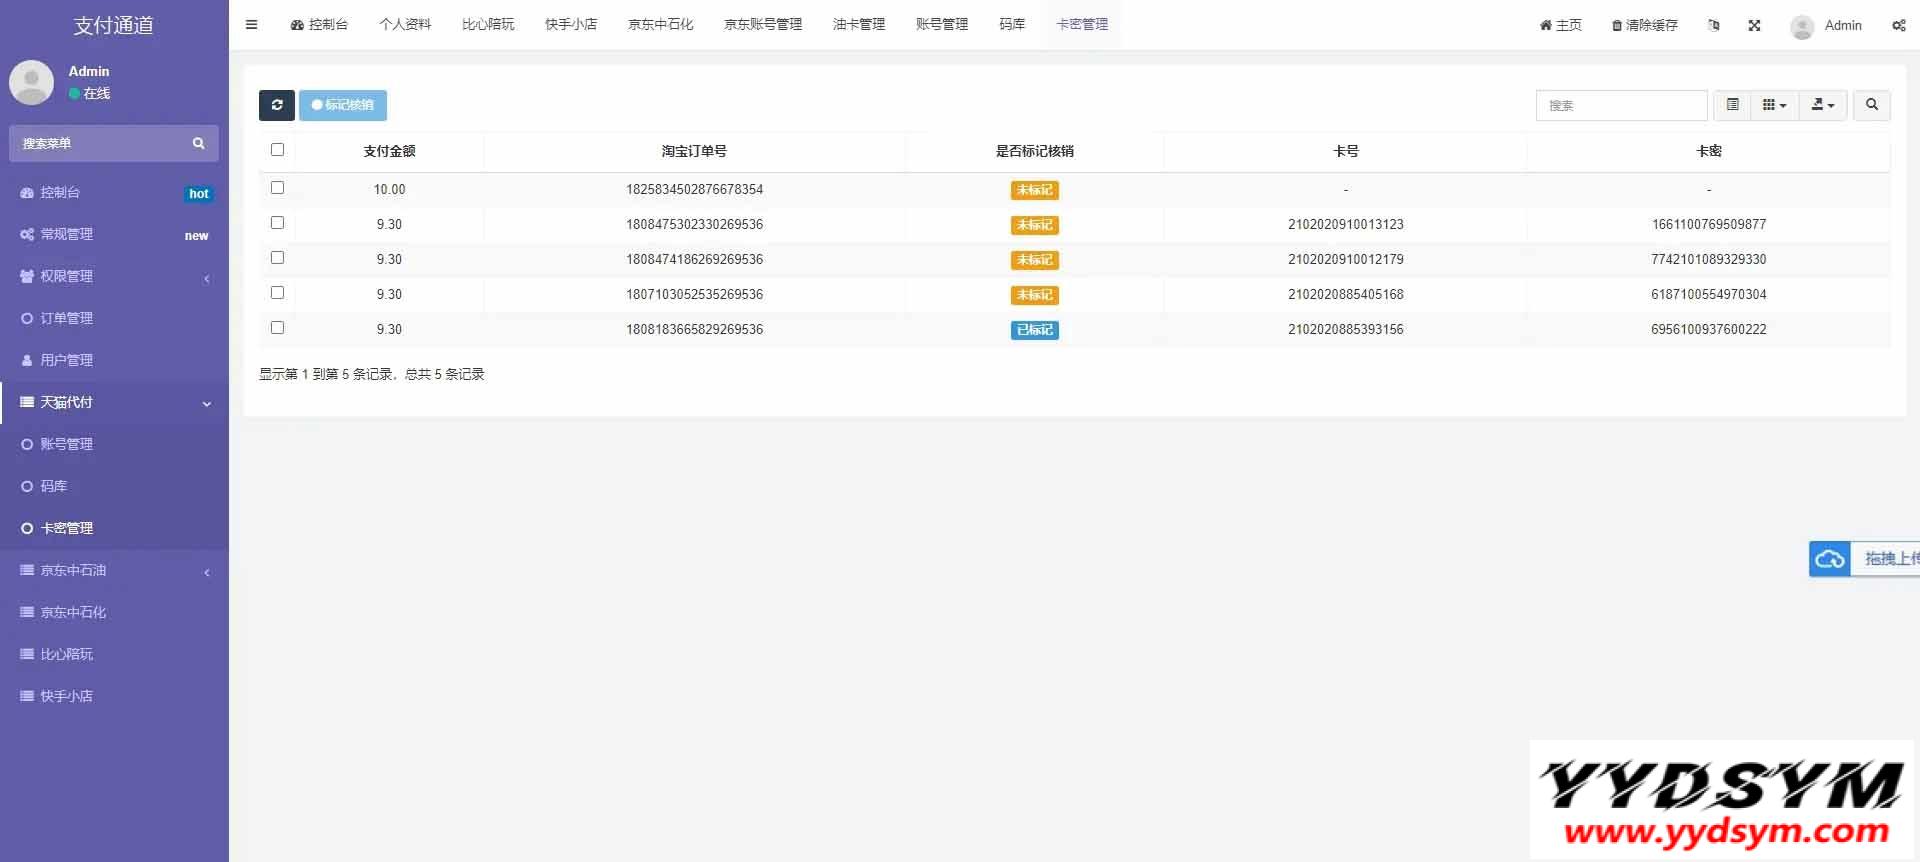Enter fullscreen mode via expand icon

tap(1754, 26)
